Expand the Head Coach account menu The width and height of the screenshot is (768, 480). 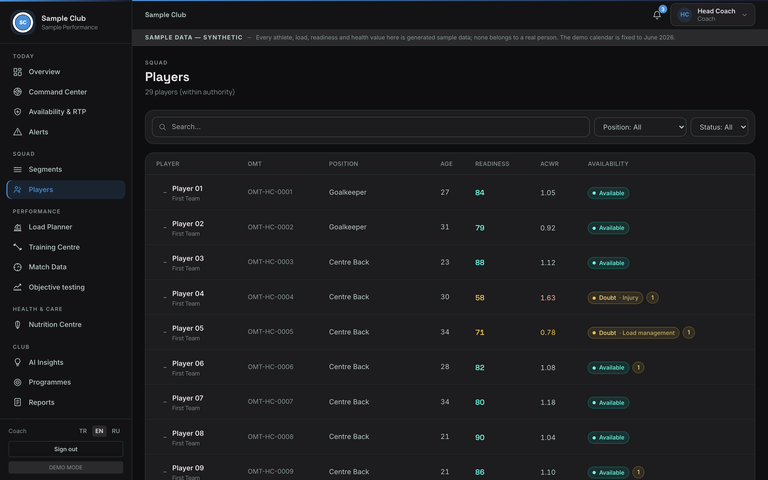tap(713, 15)
